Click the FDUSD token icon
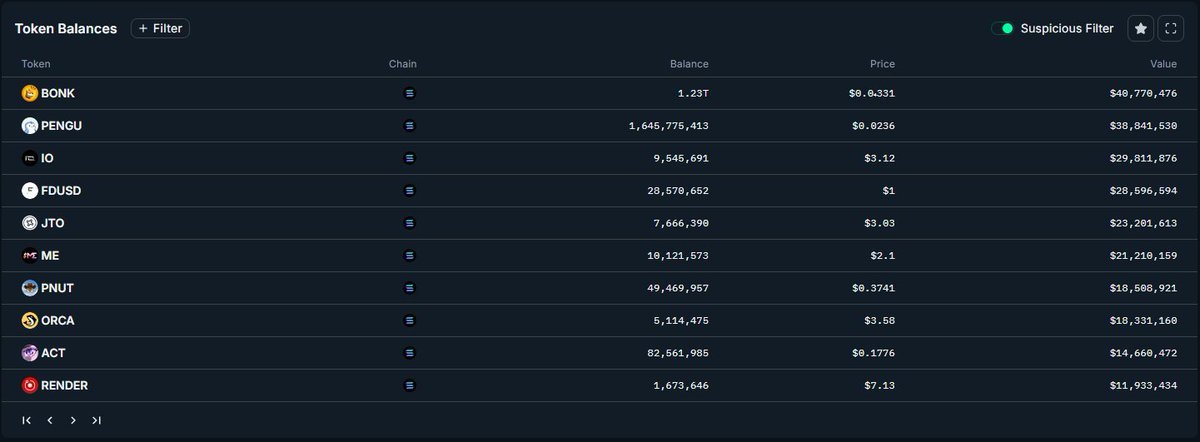 (x=30, y=190)
